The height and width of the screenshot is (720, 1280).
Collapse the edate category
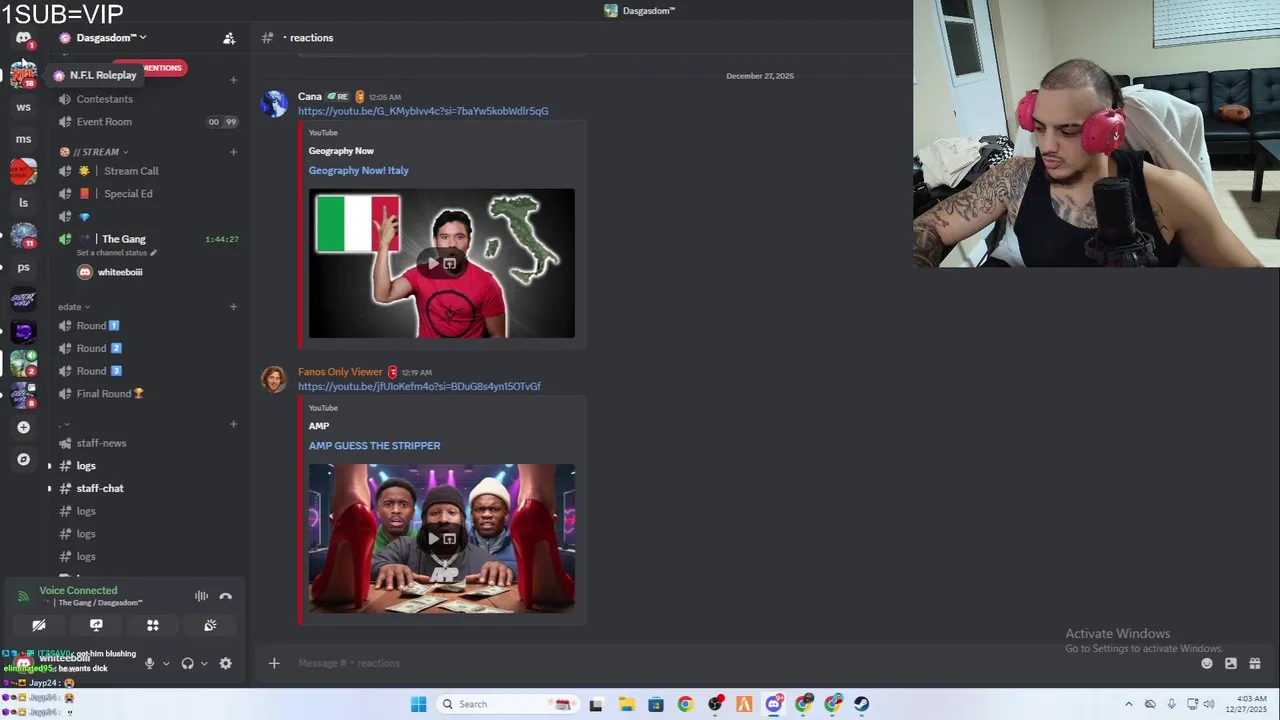(x=74, y=307)
